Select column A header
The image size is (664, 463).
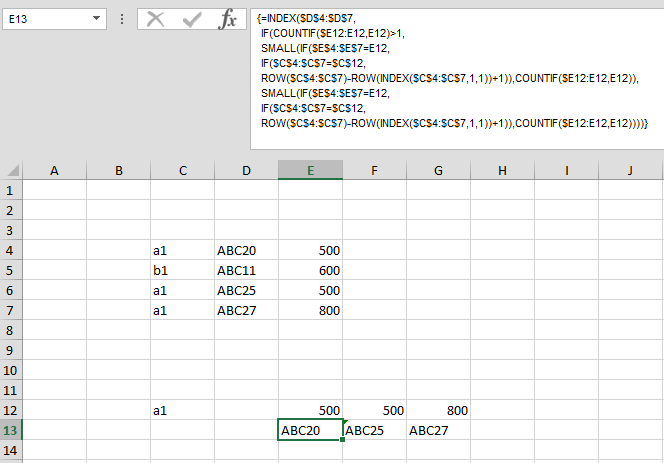(x=54, y=170)
